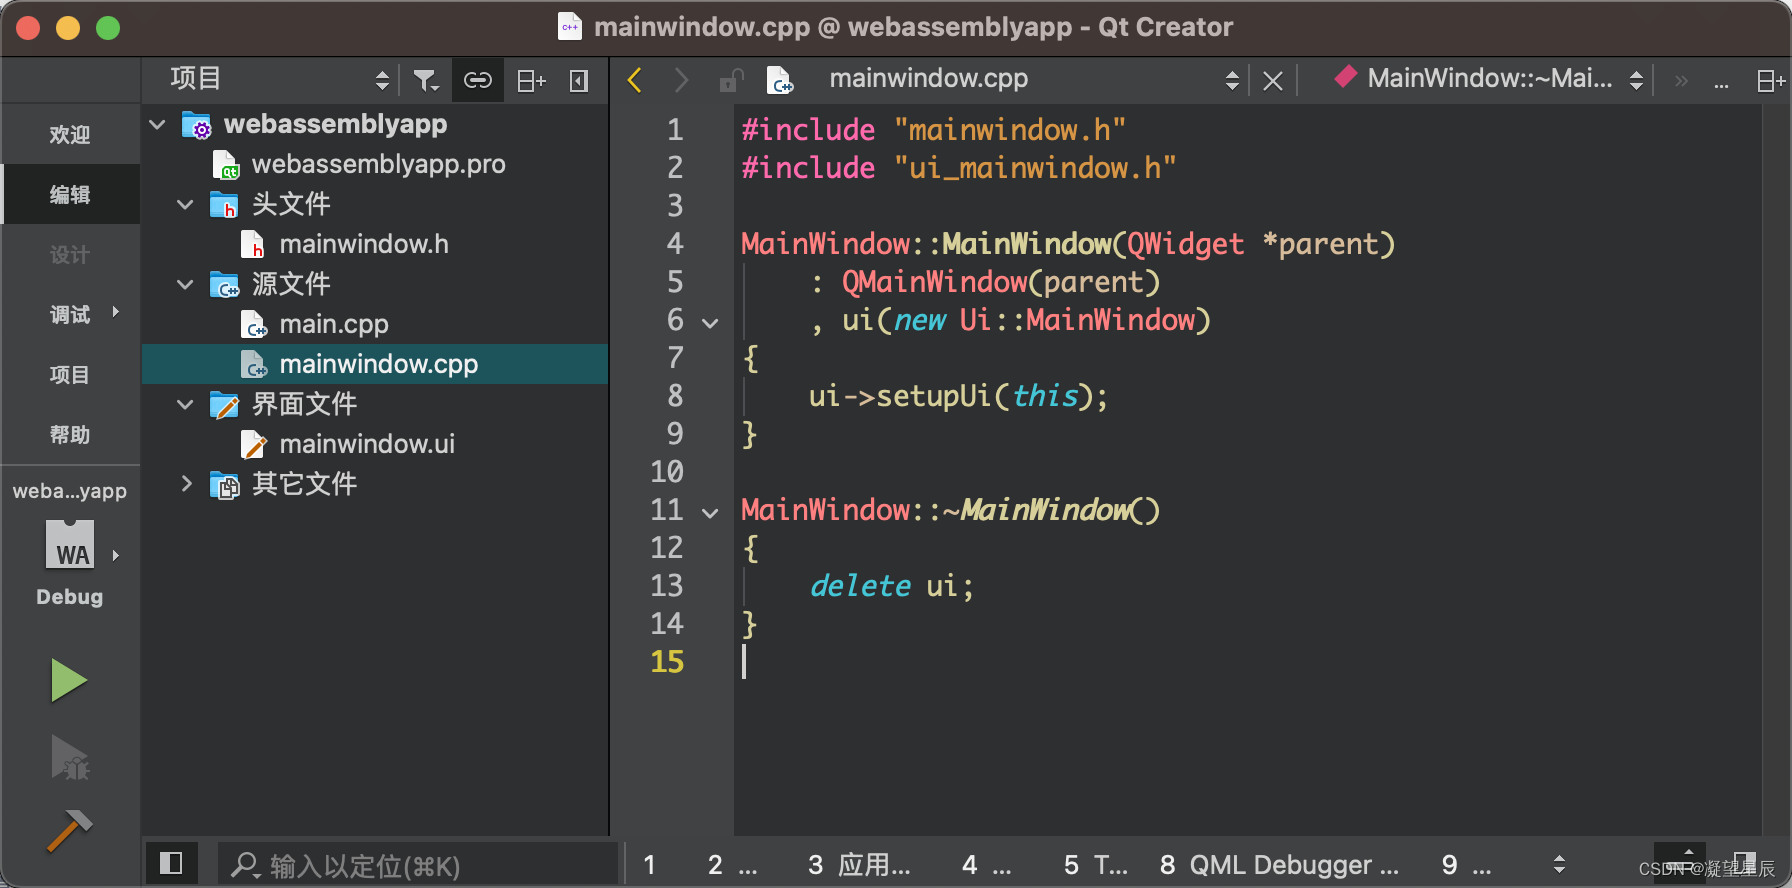Open output pane 9
This screenshot has height=888, width=1792.
(x=1466, y=864)
